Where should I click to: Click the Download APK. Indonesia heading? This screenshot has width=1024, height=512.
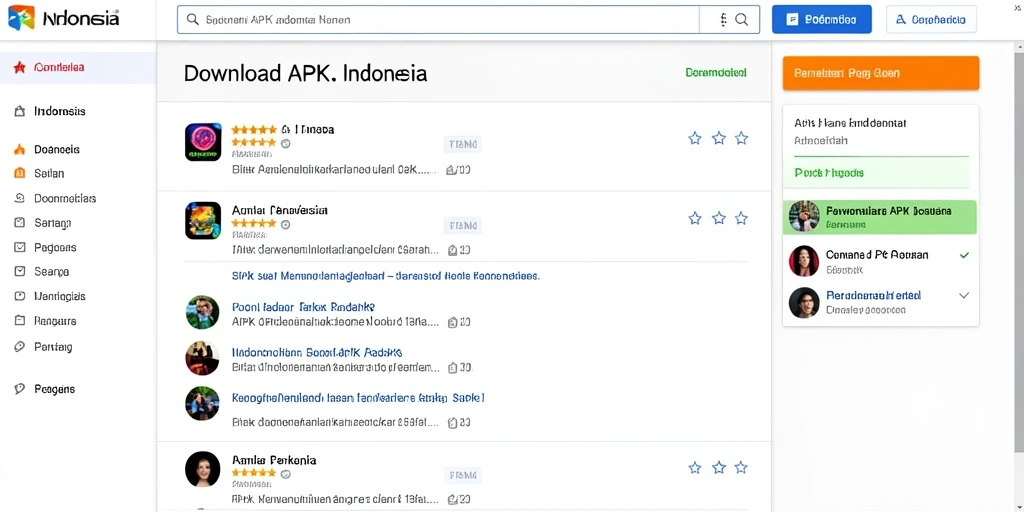pos(305,72)
